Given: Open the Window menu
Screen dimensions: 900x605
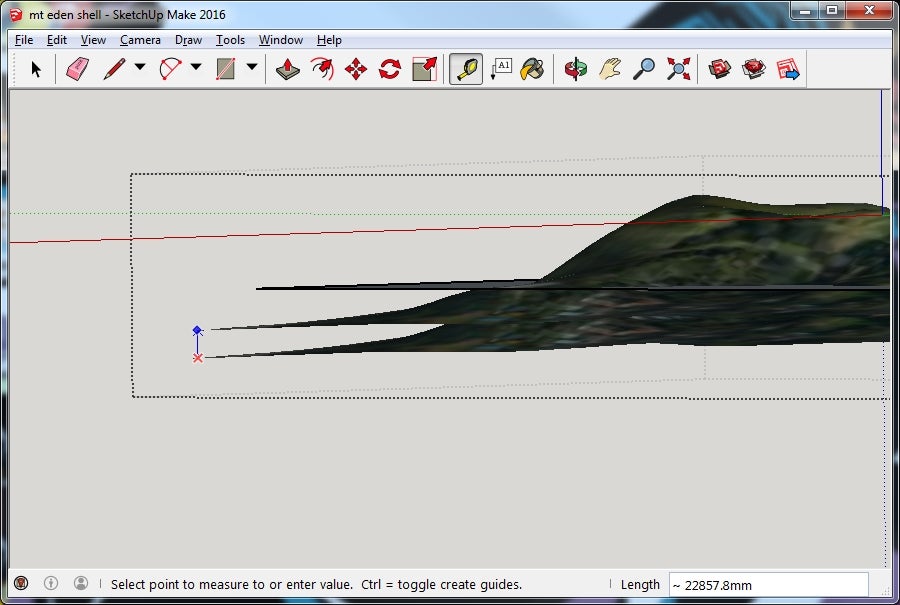Looking at the screenshot, I should pyautogui.click(x=281, y=40).
